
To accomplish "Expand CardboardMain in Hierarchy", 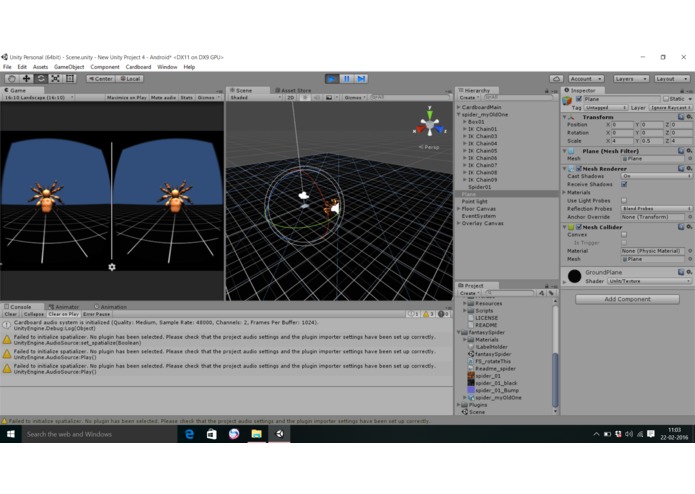I will [458, 107].
